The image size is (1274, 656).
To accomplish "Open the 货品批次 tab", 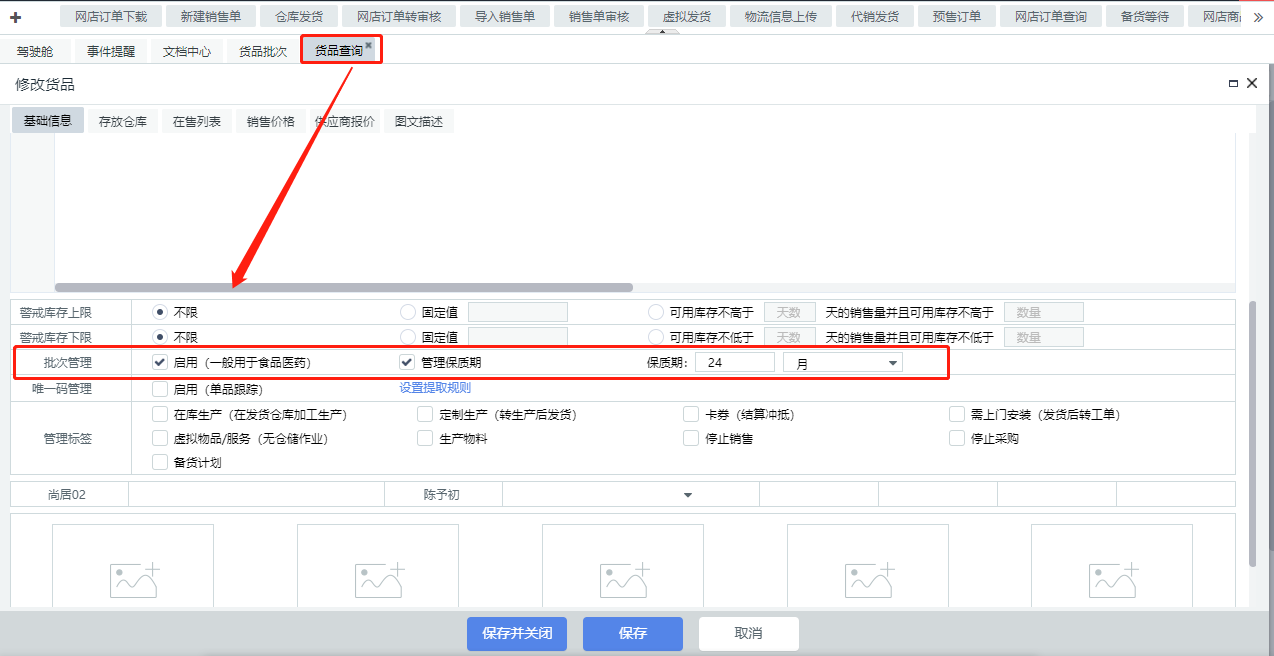I will [x=263, y=51].
